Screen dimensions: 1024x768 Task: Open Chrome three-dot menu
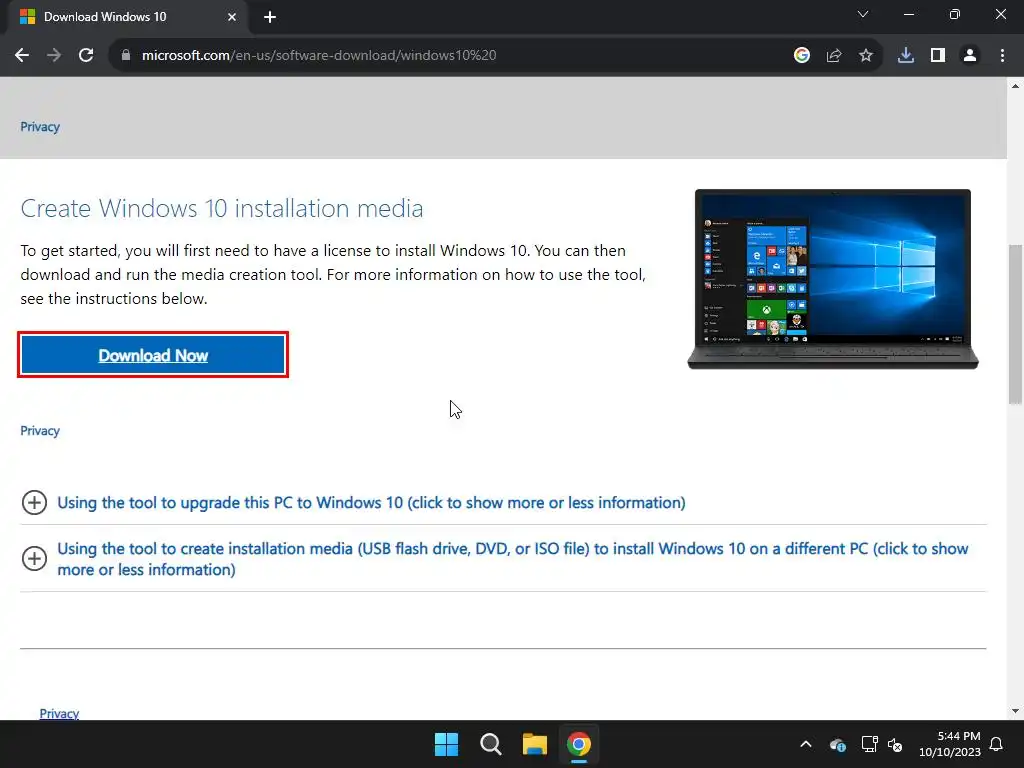coord(1002,56)
